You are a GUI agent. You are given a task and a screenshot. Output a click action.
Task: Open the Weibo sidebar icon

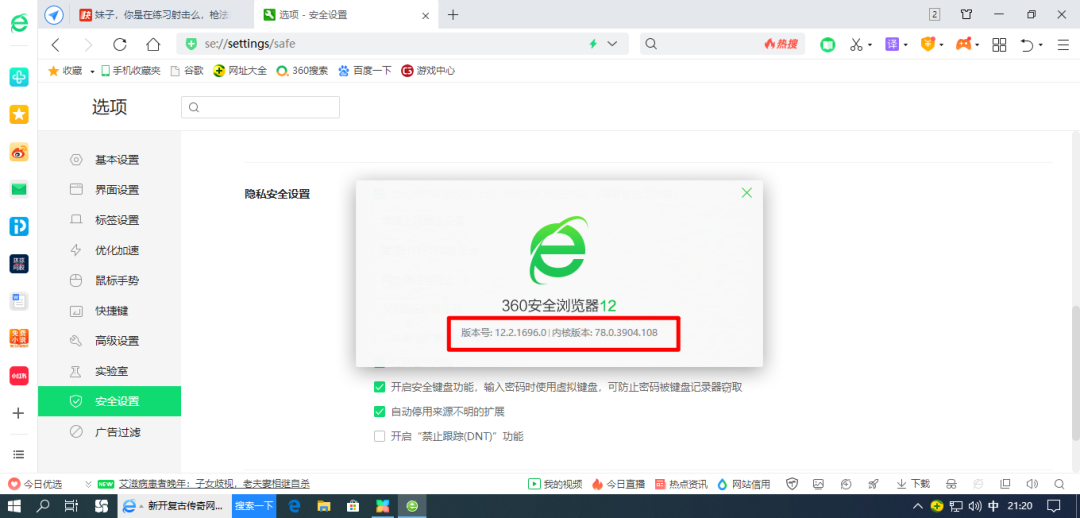(19, 152)
